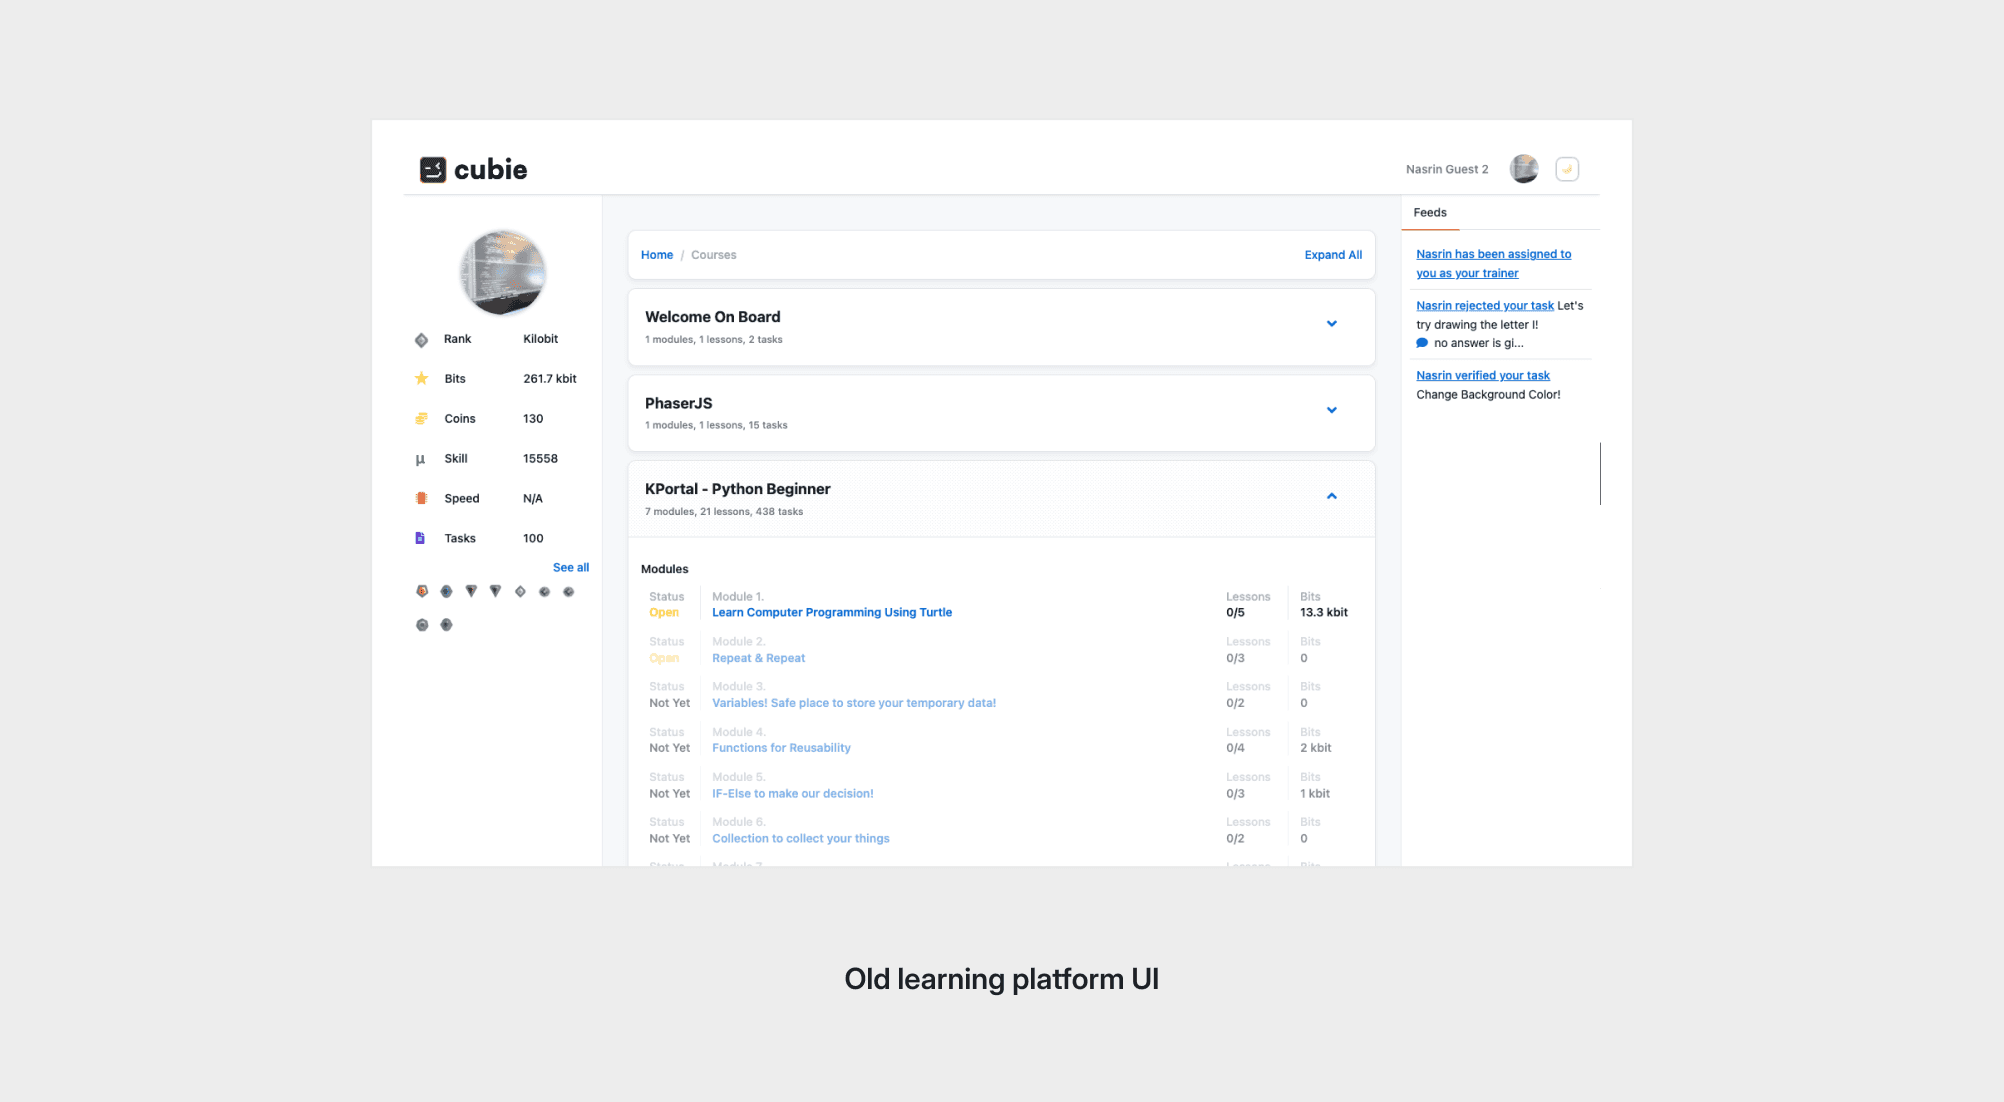Click the Skill mu icon
The height and width of the screenshot is (1102, 2004).
[x=421, y=459]
